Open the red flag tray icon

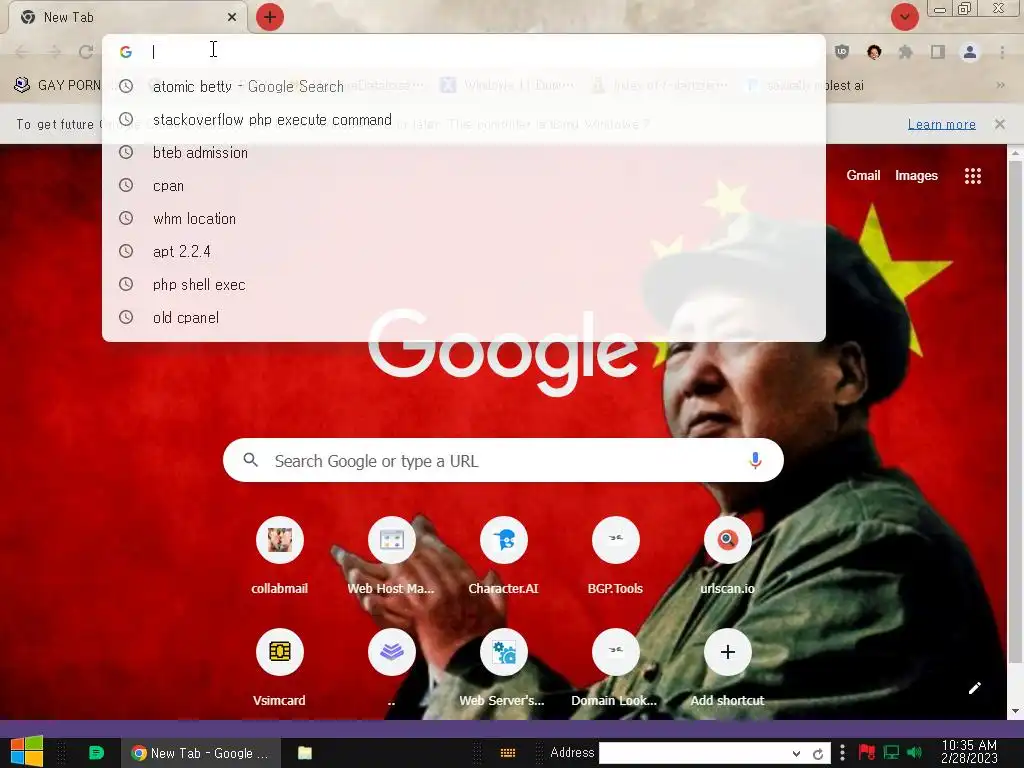867,753
